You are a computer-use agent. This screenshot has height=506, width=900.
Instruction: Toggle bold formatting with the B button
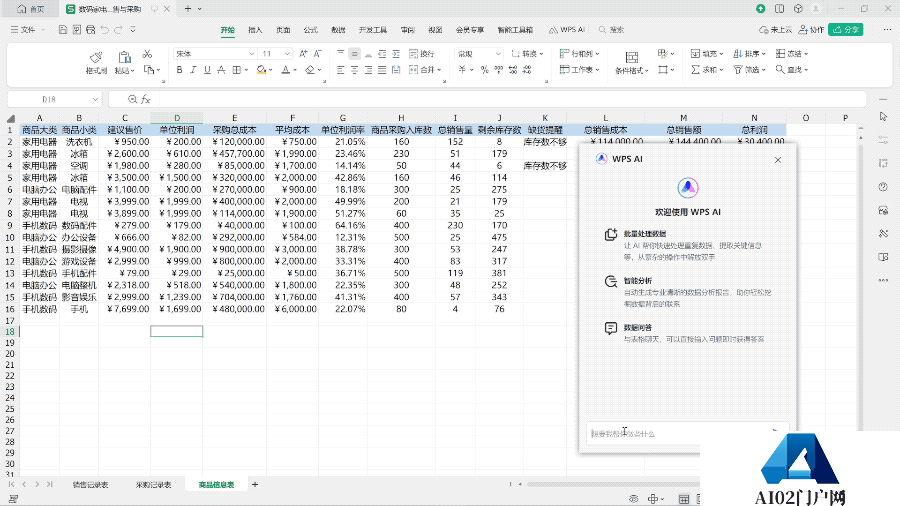[180, 70]
